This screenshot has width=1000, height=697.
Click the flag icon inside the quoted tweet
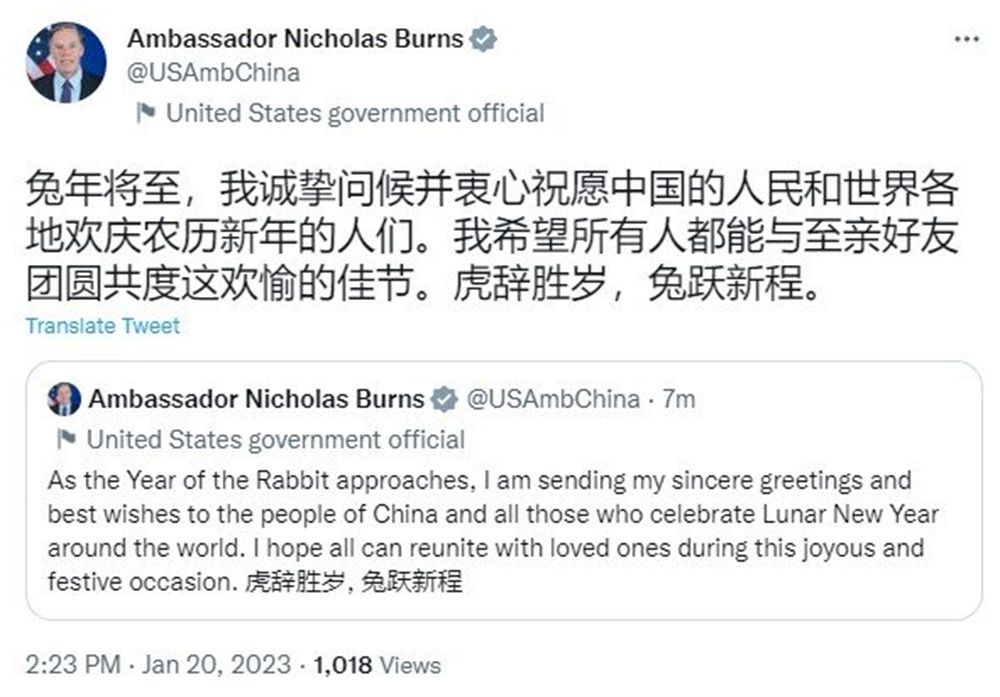[x=67, y=439]
